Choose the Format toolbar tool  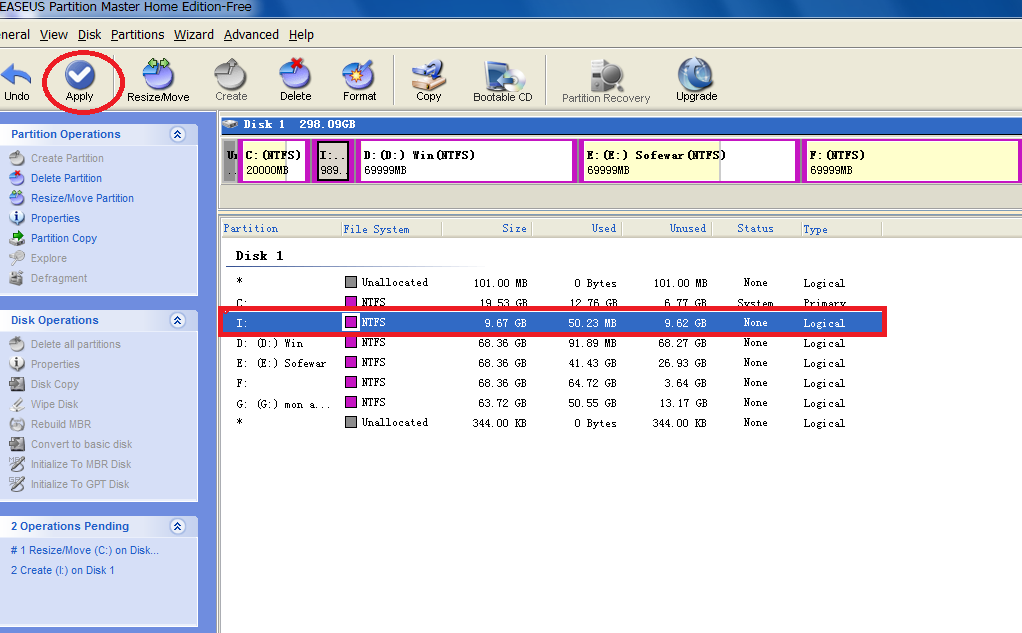[x=359, y=81]
